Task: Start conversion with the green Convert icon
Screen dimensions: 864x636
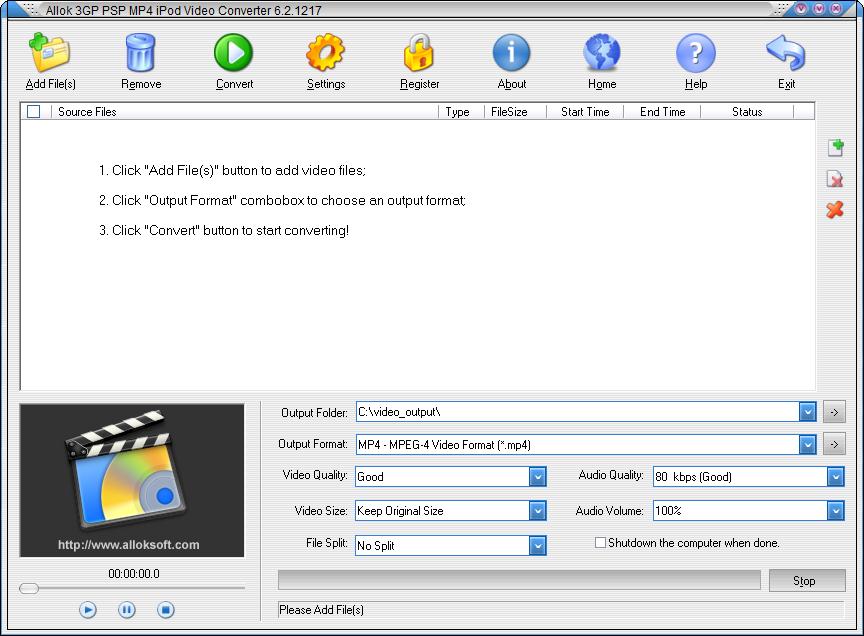Action: (233, 53)
